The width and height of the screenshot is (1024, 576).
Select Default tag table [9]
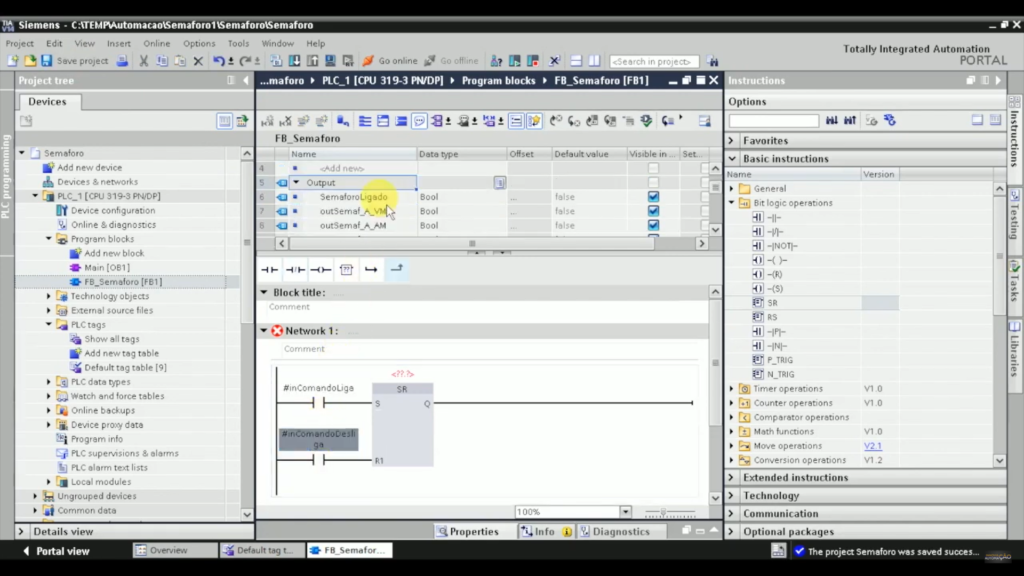[125, 367]
